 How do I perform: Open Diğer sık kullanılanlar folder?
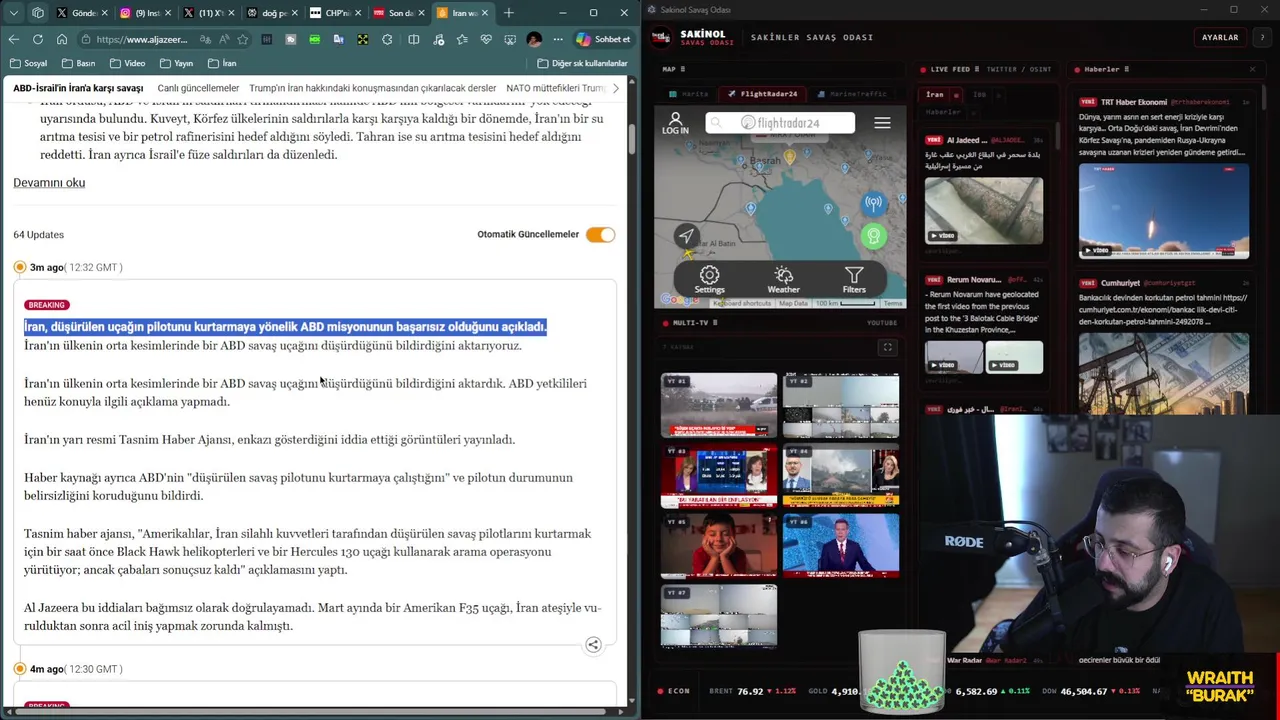click(582, 63)
